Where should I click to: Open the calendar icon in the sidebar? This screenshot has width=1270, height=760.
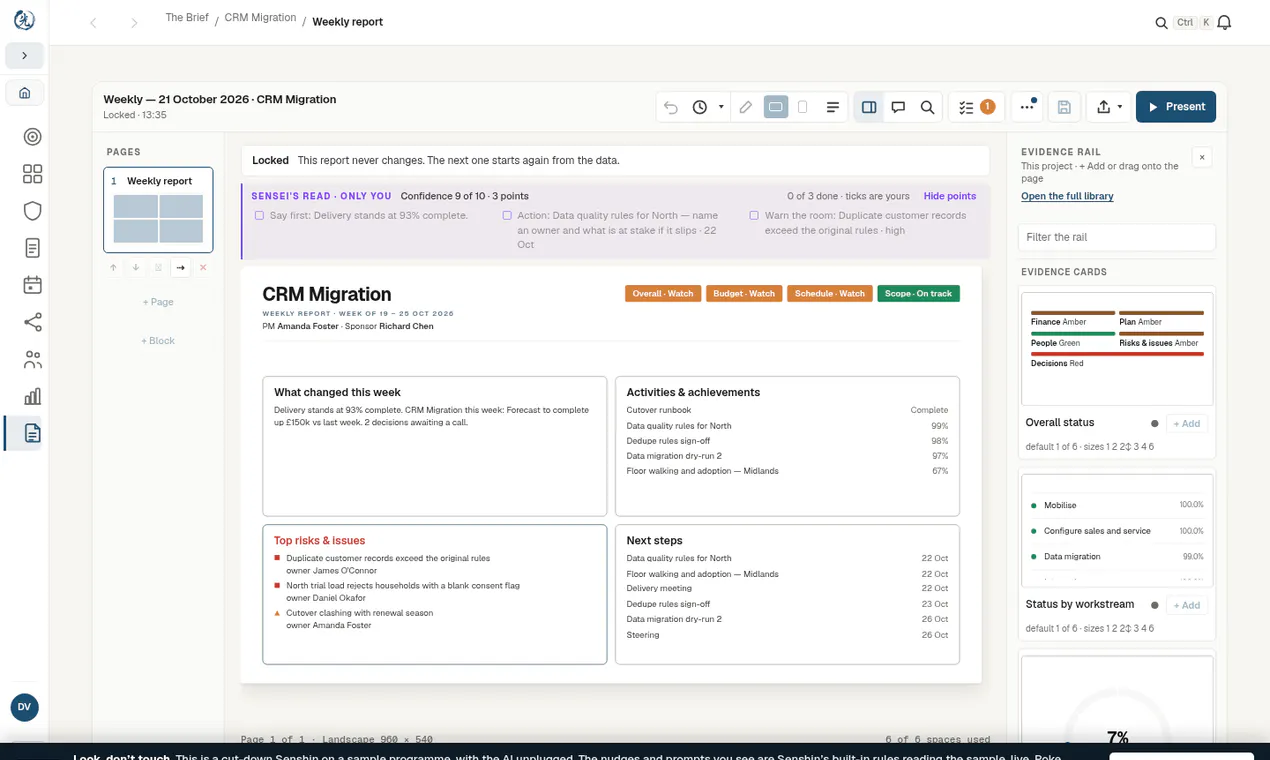click(x=33, y=285)
